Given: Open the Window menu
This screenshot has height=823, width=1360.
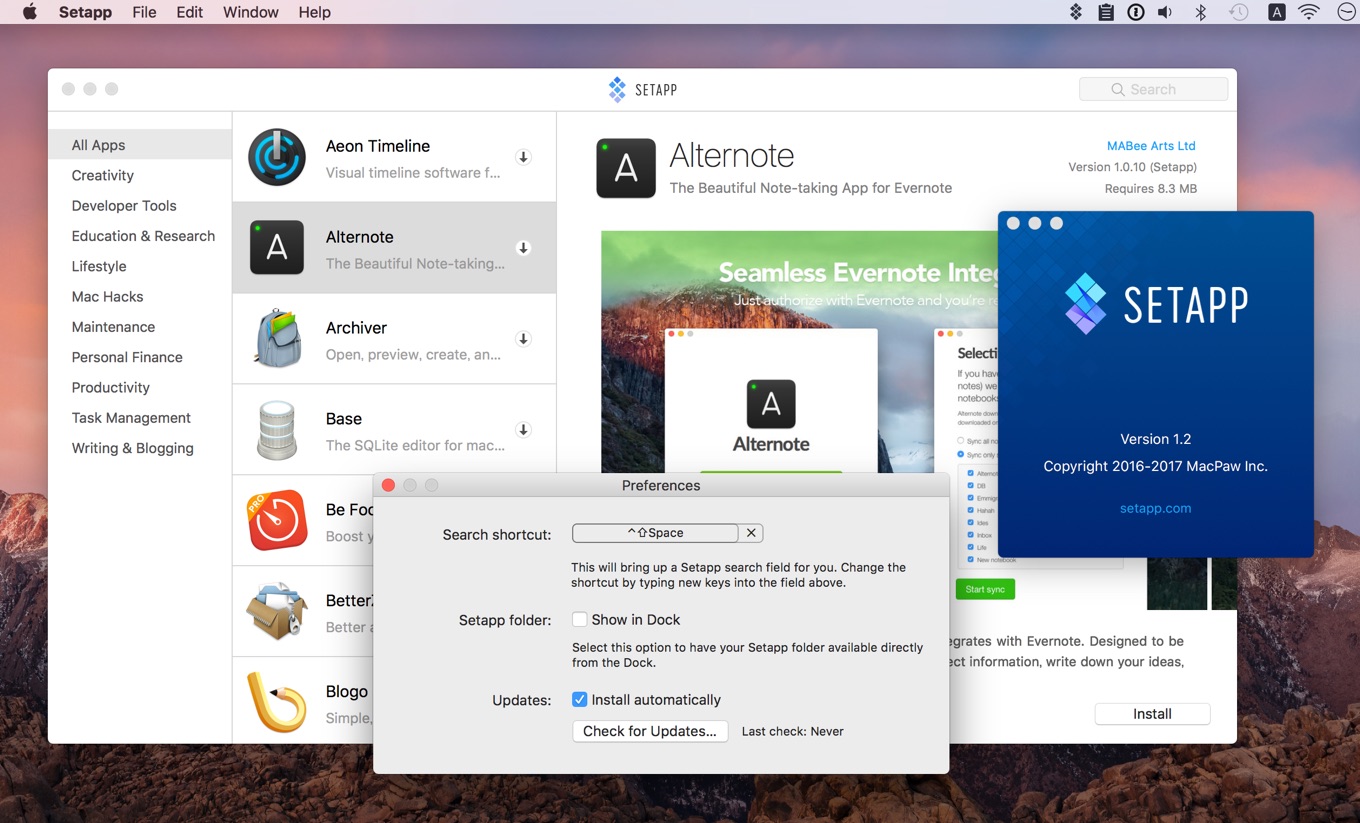Looking at the screenshot, I should coord(250,12).
